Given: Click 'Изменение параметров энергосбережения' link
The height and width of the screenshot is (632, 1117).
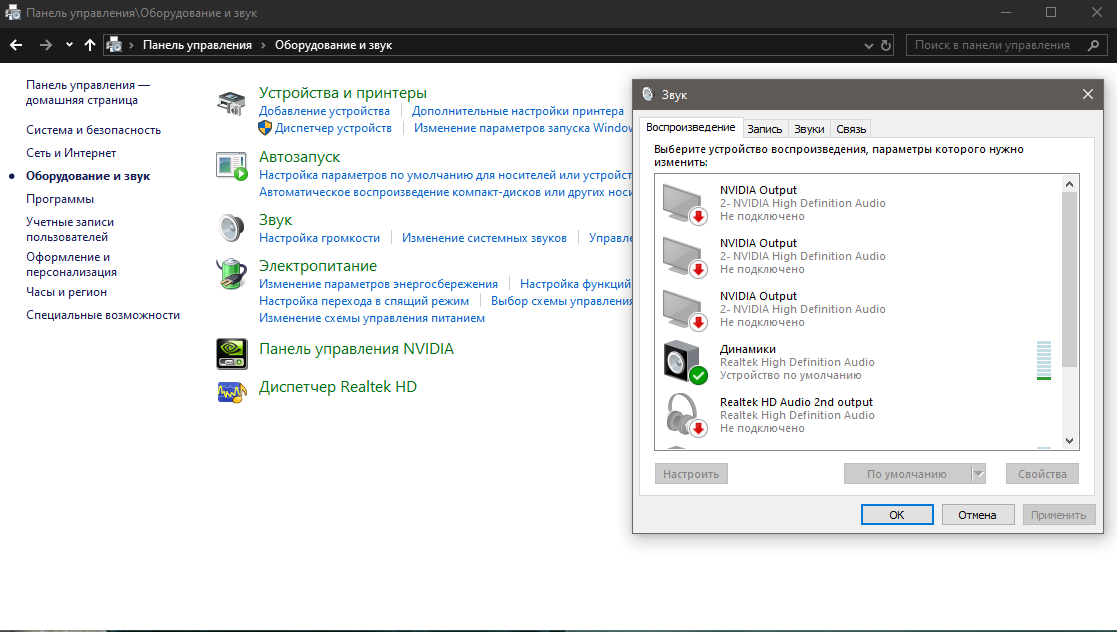Looking at the screenshot, I should click(x=378, y=284).
